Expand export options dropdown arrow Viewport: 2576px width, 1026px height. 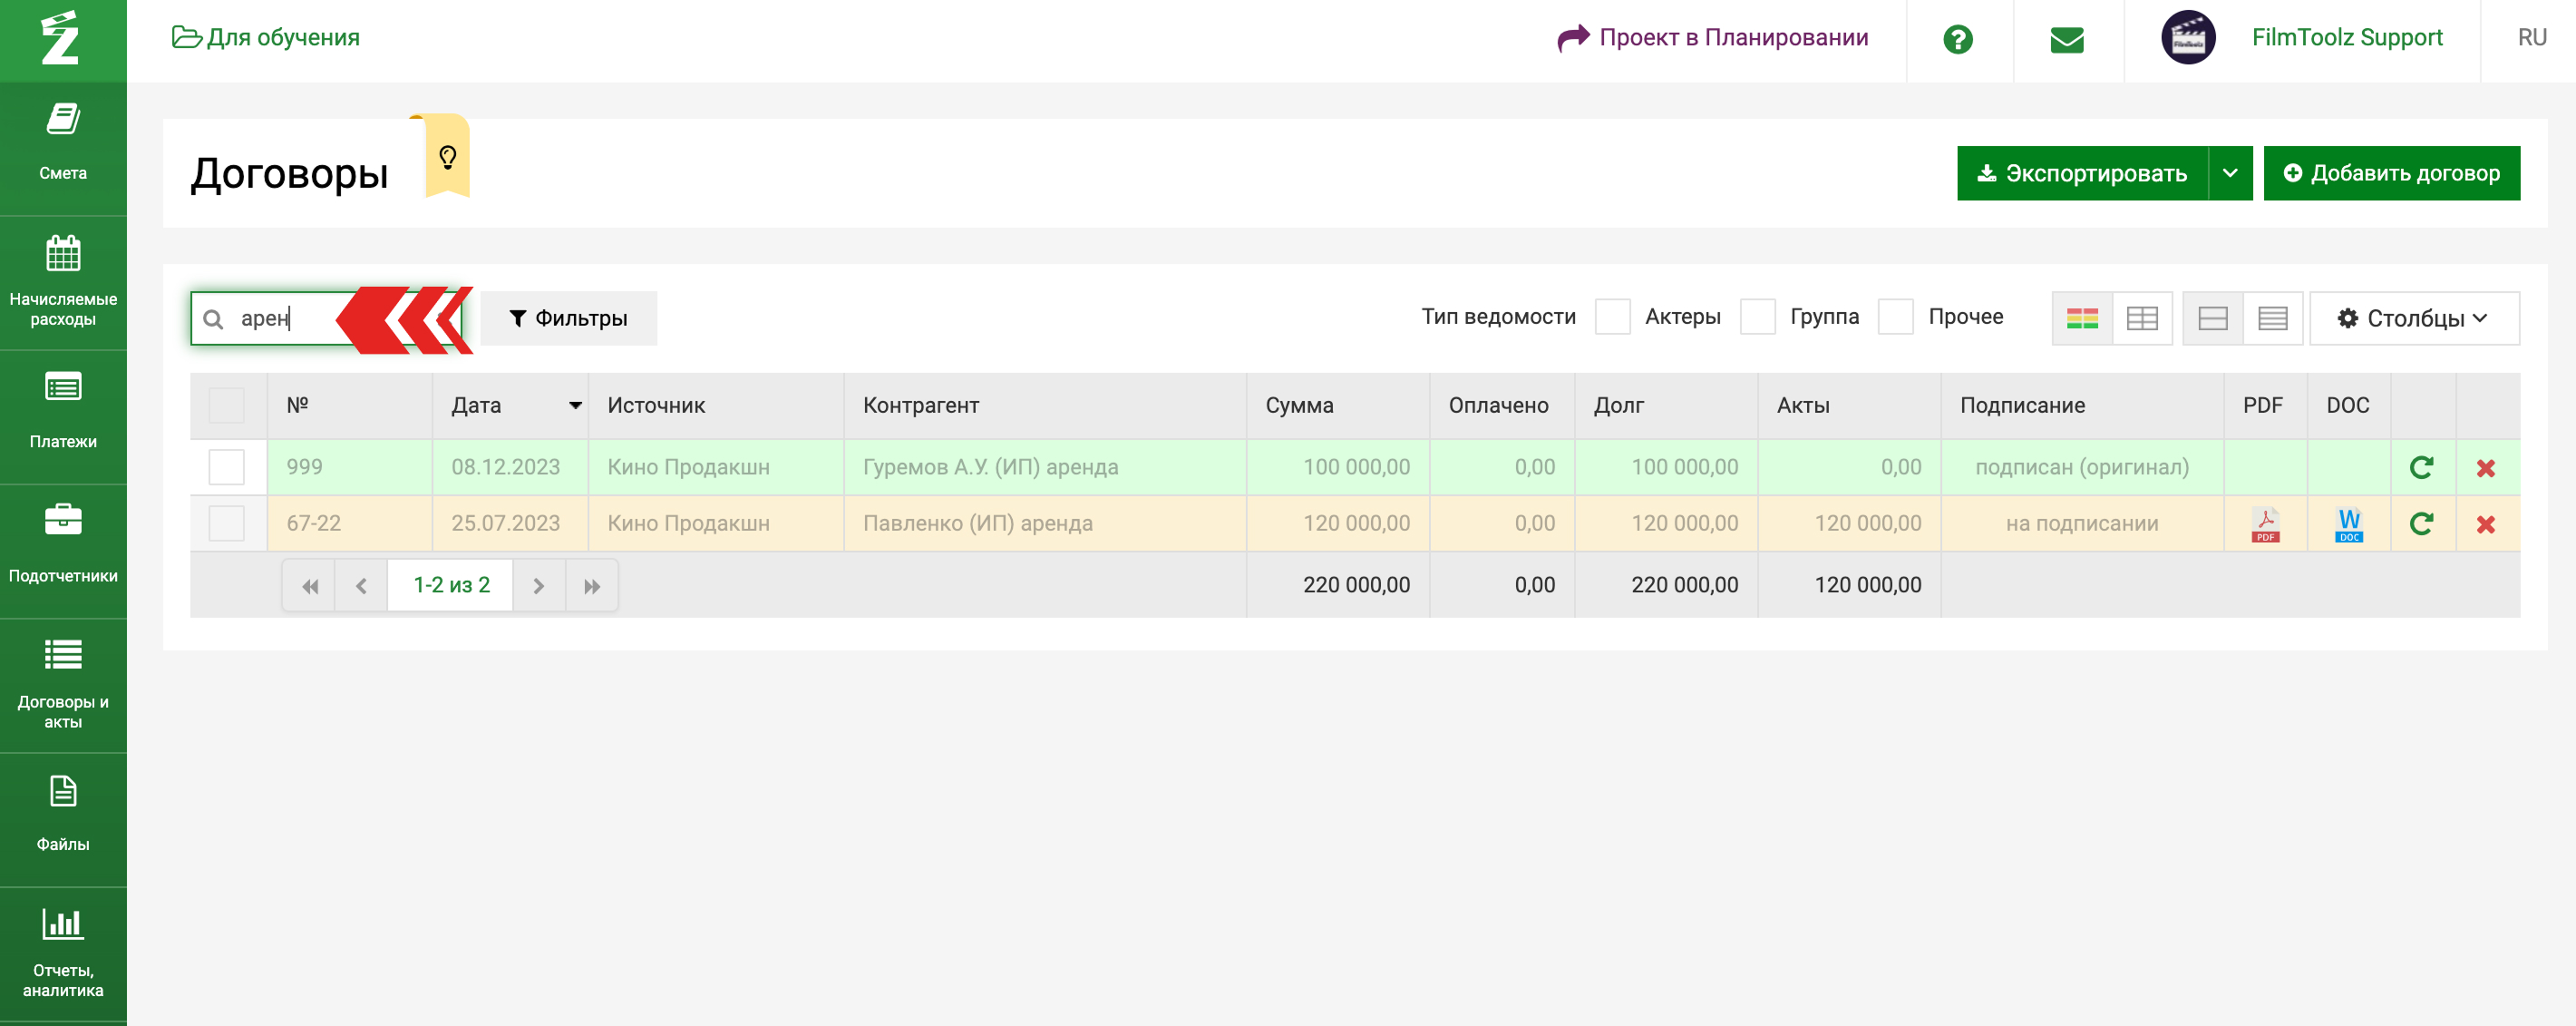[2230, 173]
